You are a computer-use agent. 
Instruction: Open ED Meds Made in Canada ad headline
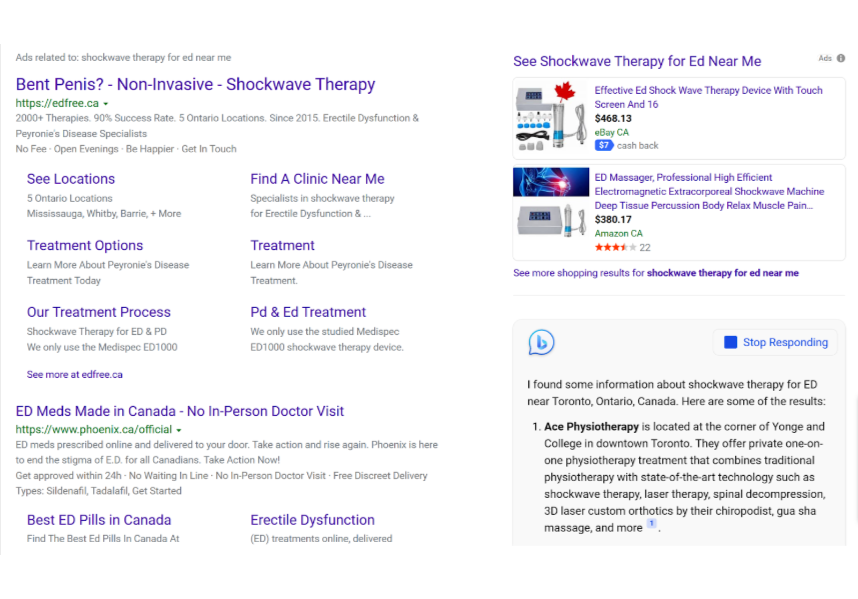pyautogui.click(x=179, y=411)
